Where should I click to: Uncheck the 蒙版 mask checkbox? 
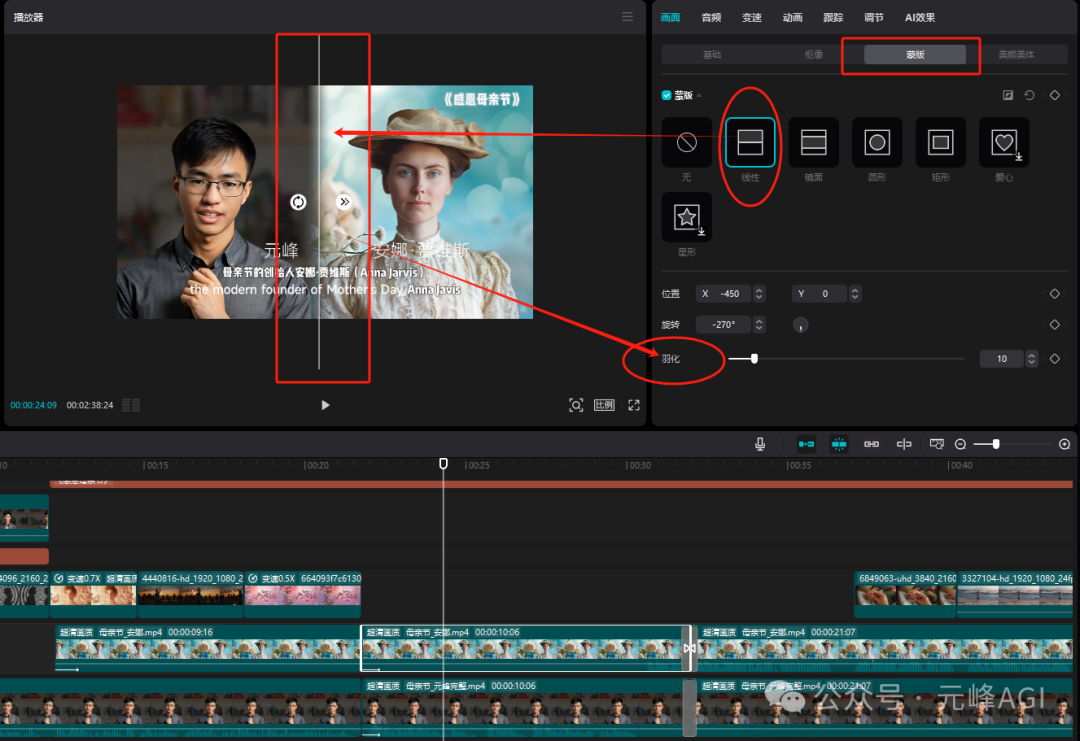click(666, 95)
